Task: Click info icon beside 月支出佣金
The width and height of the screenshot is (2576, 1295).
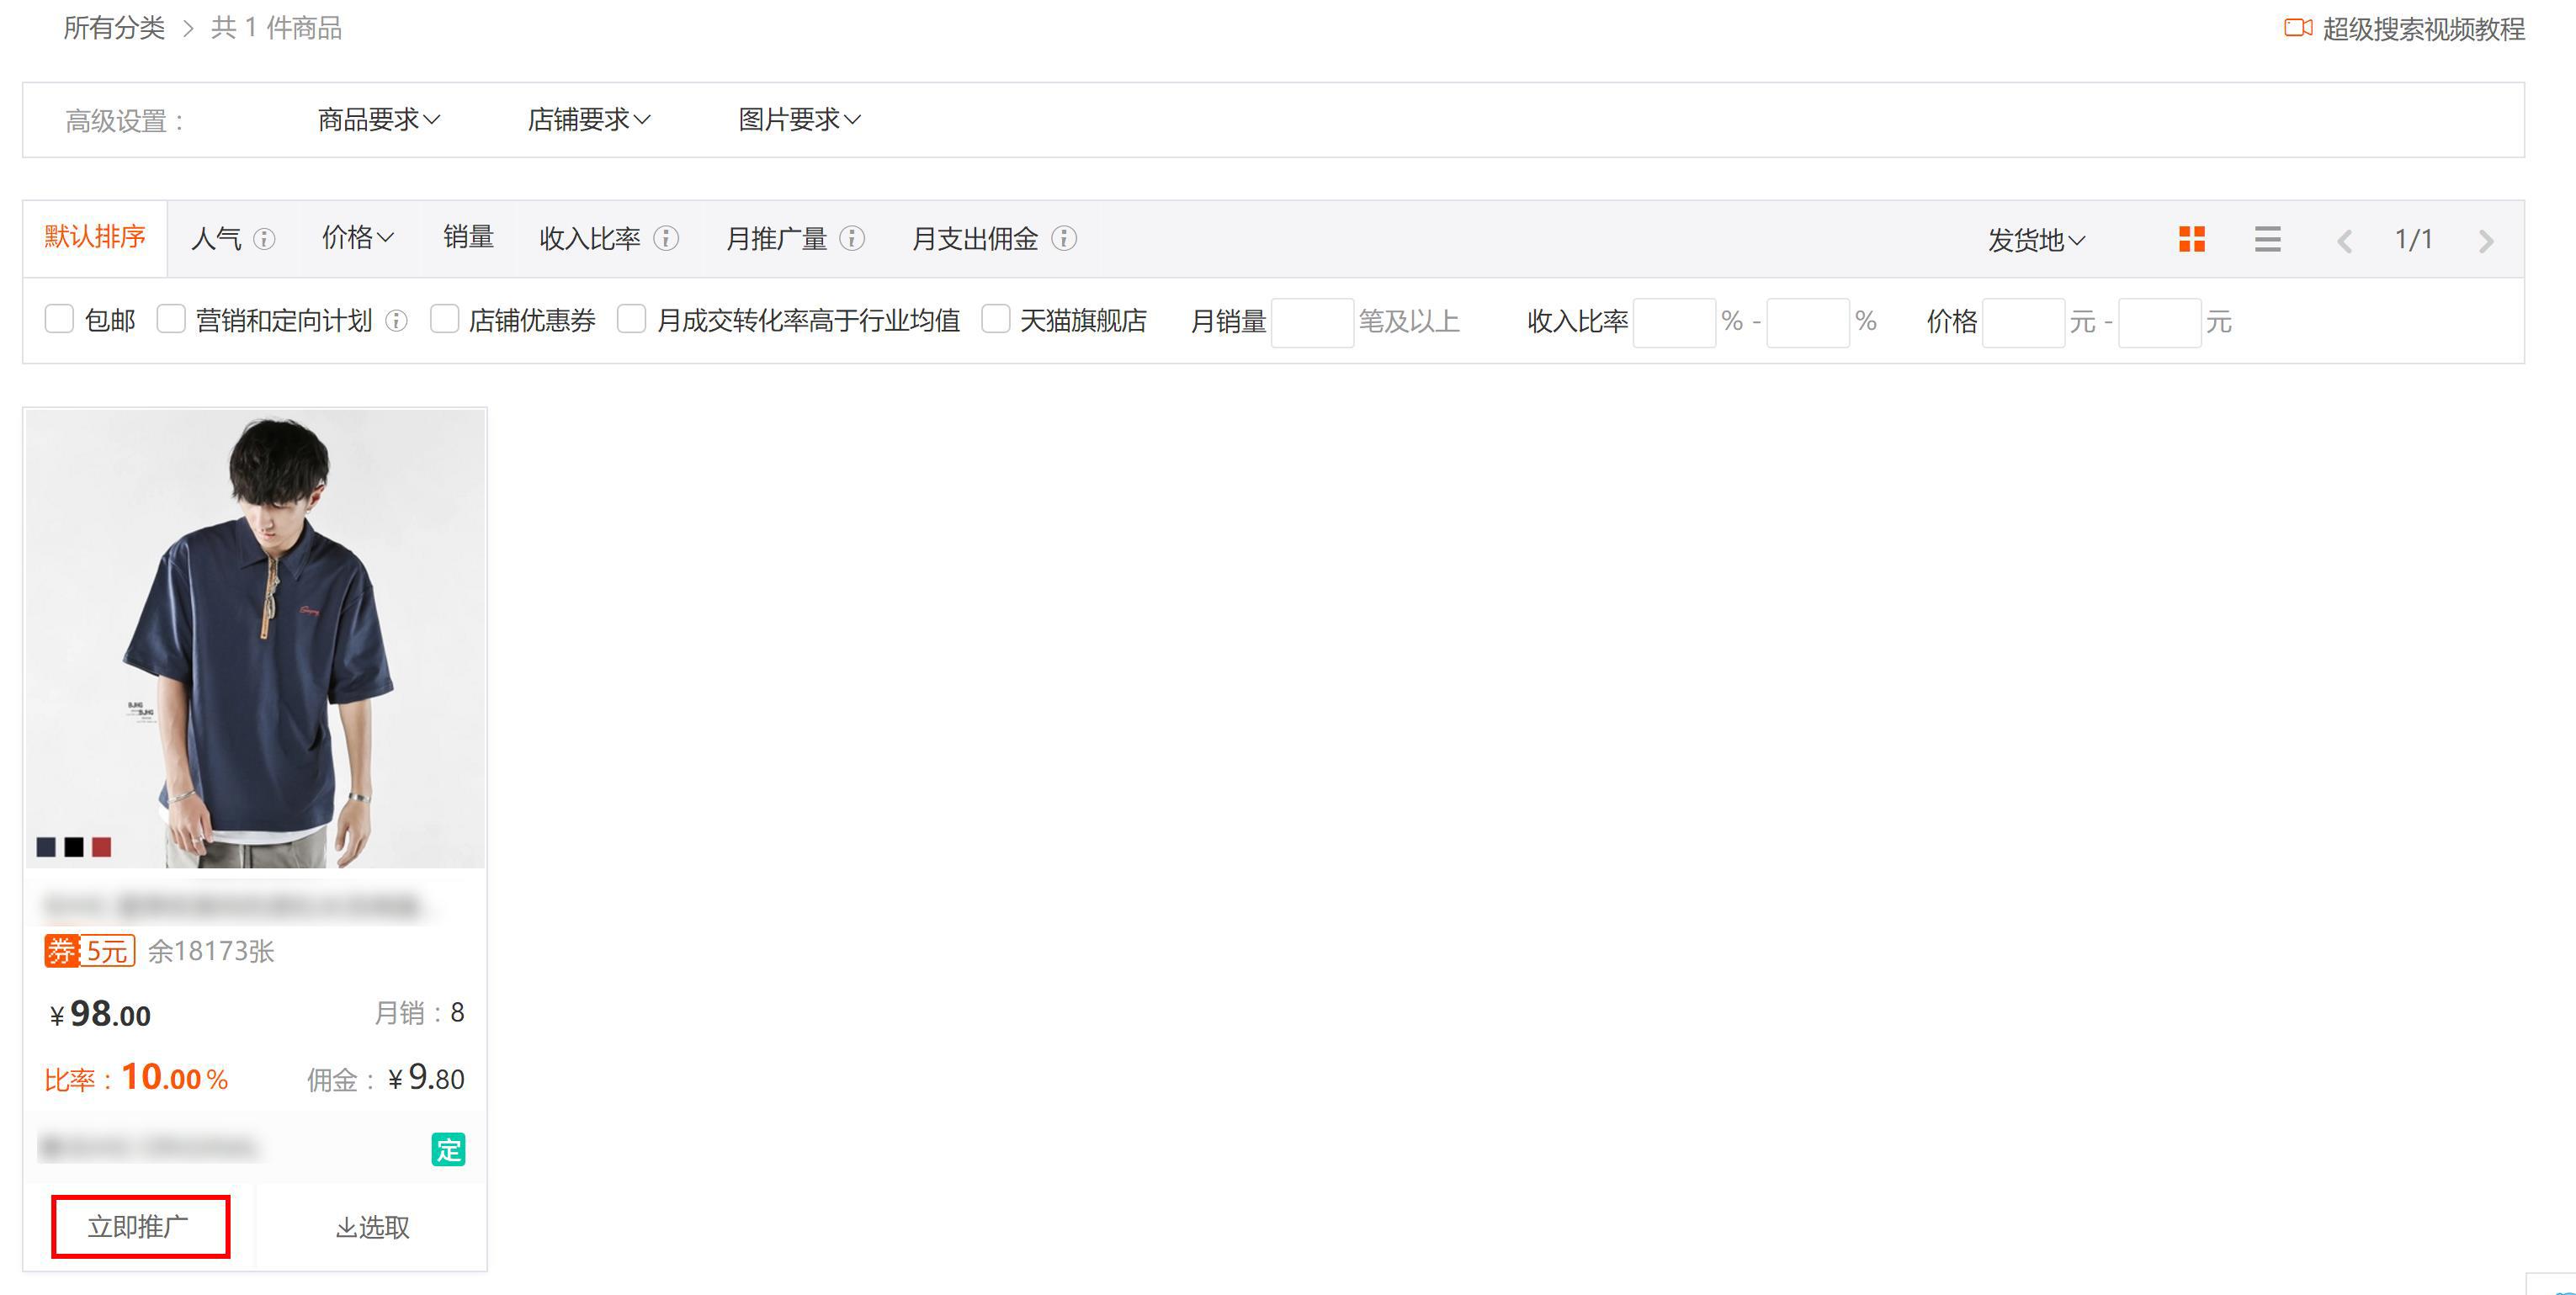Action: (1064, 238)
